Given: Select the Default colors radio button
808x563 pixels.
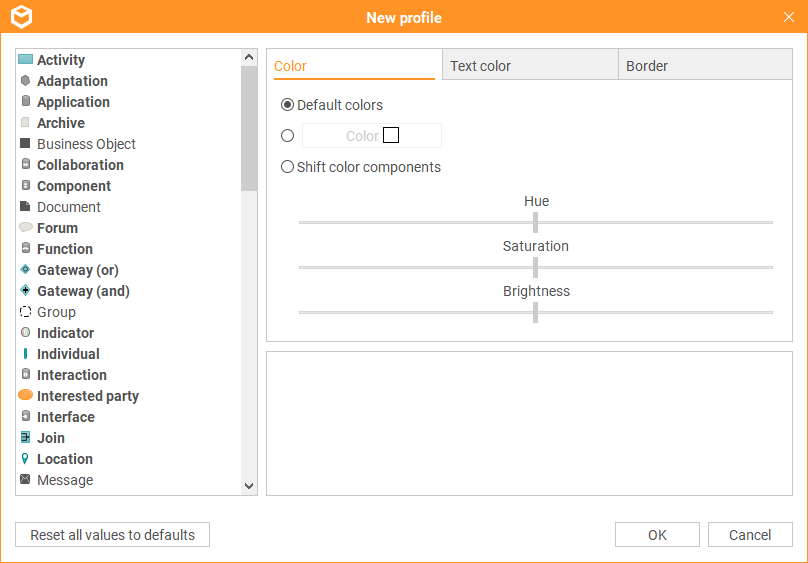Looking at the screenshot, I should click(287, 105).
